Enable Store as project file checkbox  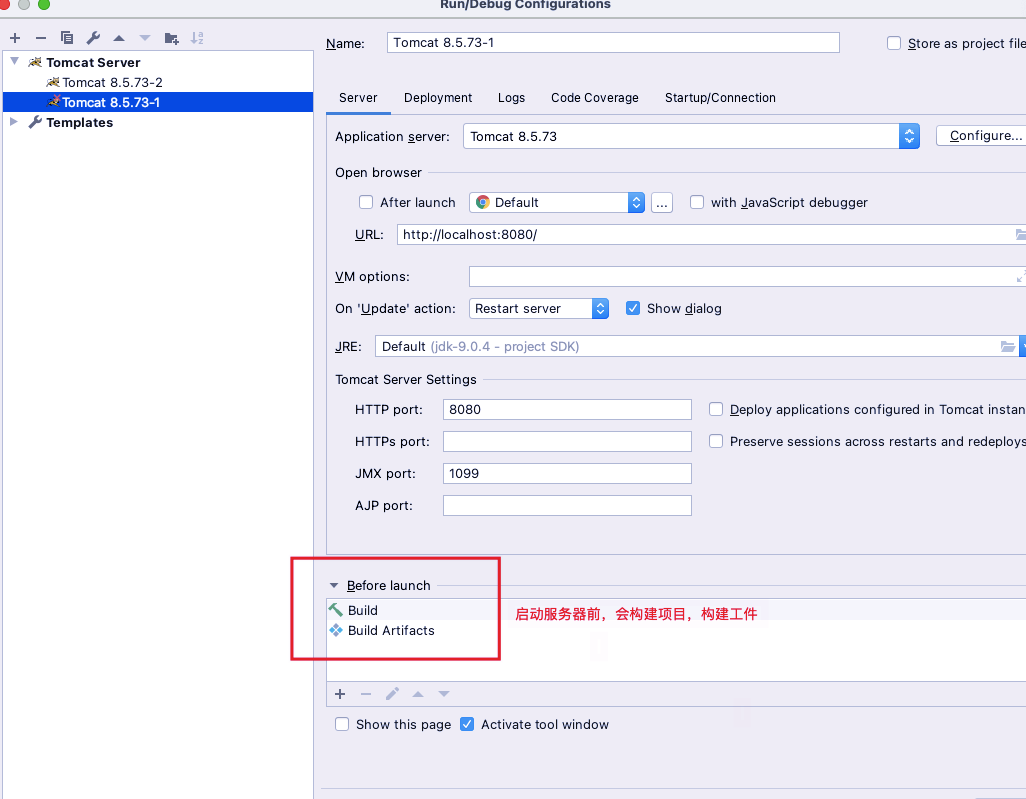[894, 43]
